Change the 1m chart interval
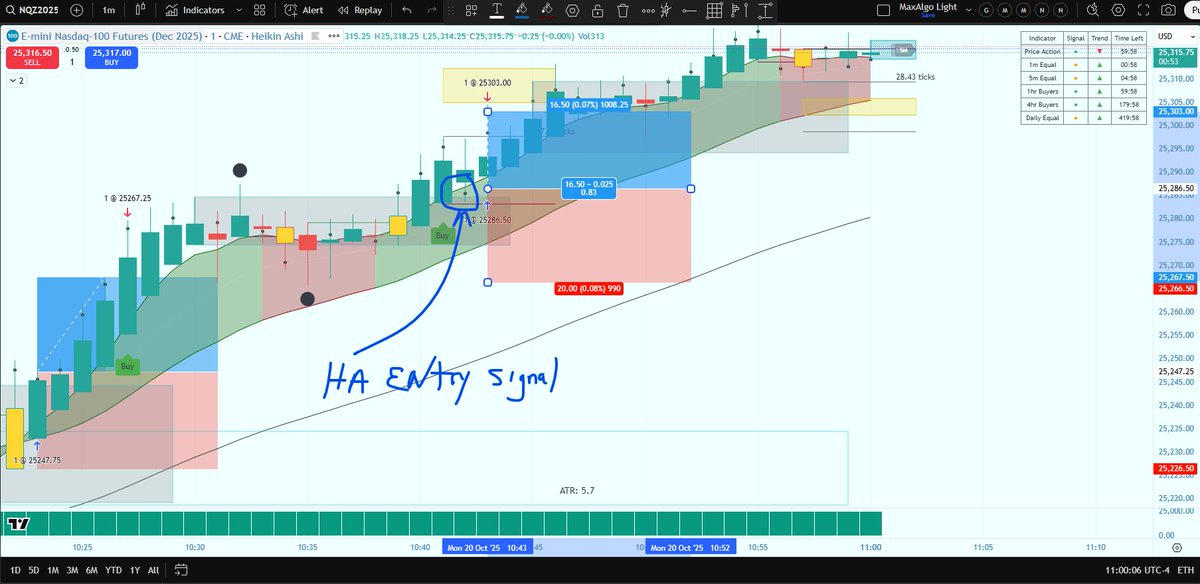 click(111, 10)
